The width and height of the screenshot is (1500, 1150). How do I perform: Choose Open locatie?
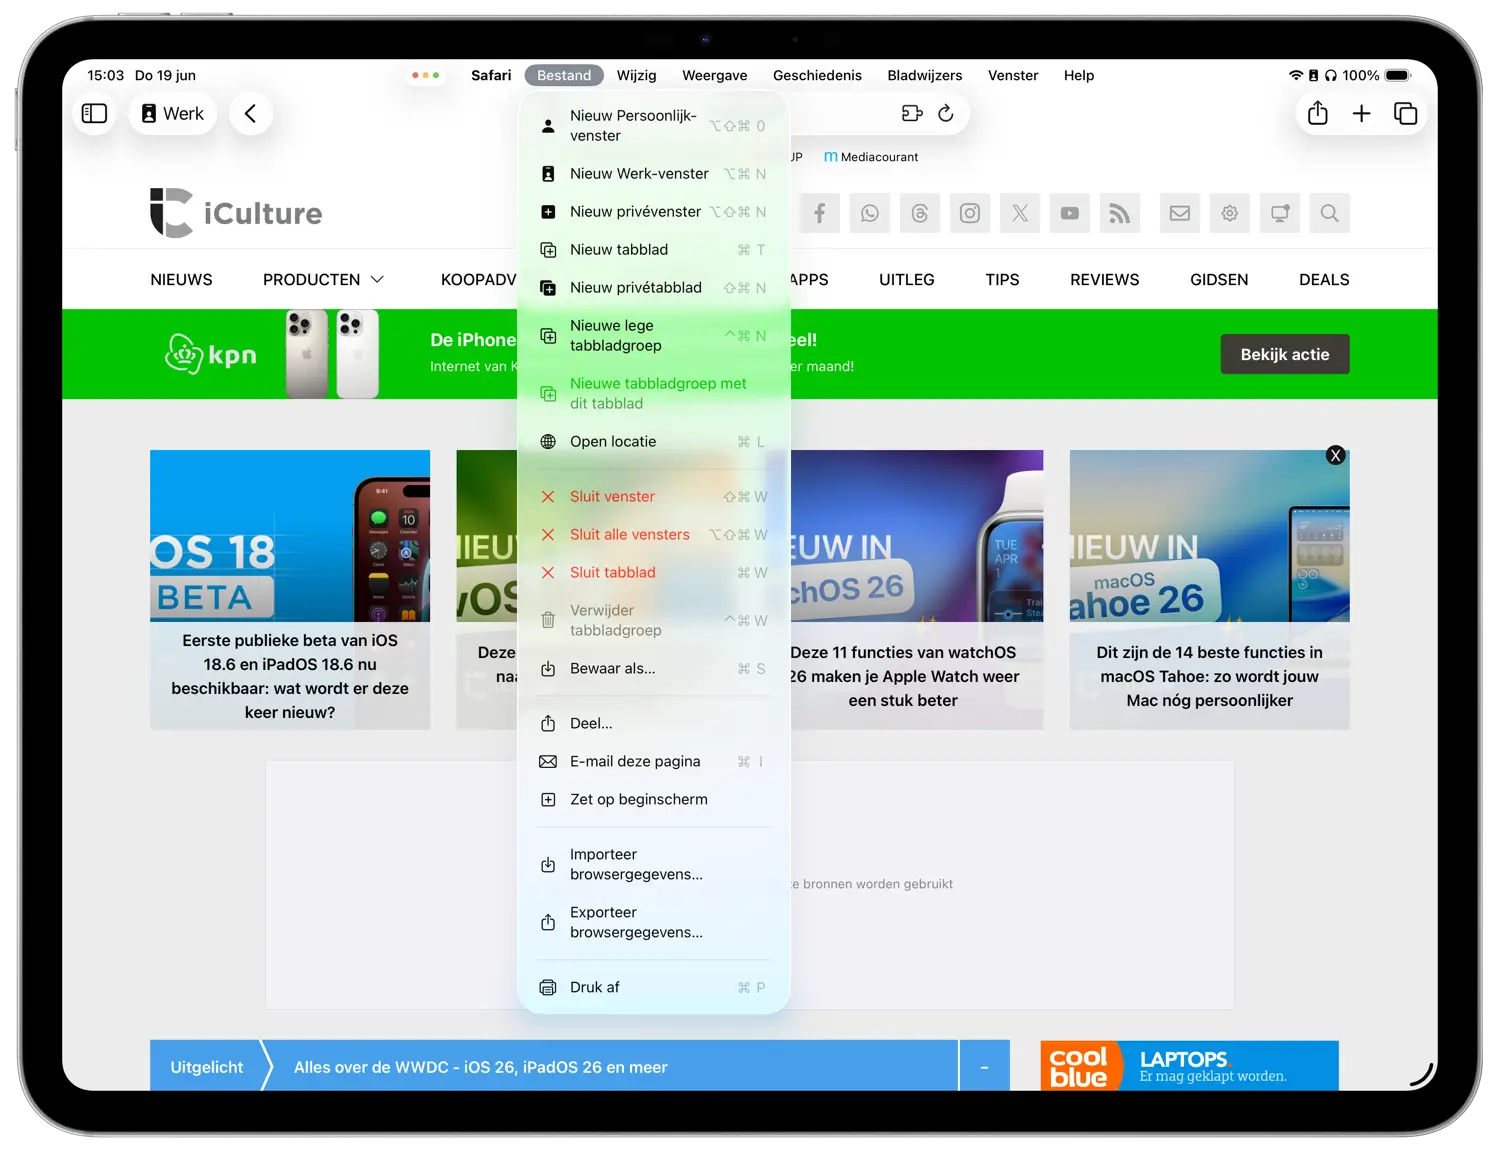click(654, 442)
